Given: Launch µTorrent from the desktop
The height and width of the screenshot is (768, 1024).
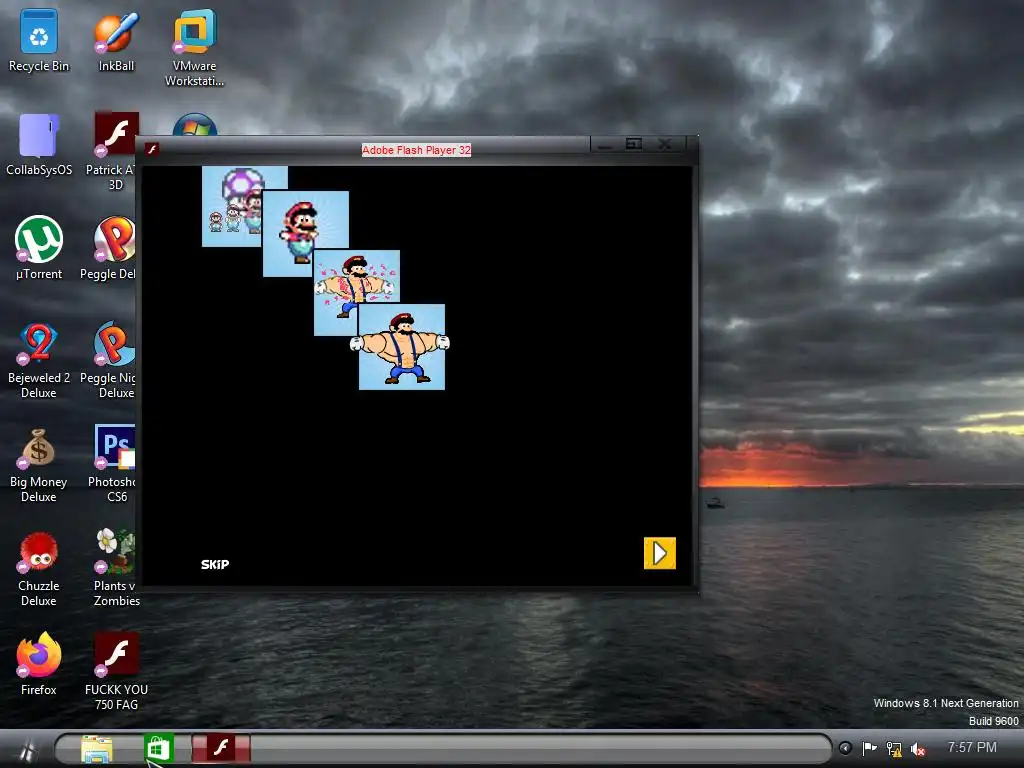Looking at the screenshot, I should pyautogui.click(x=39, y=248).
